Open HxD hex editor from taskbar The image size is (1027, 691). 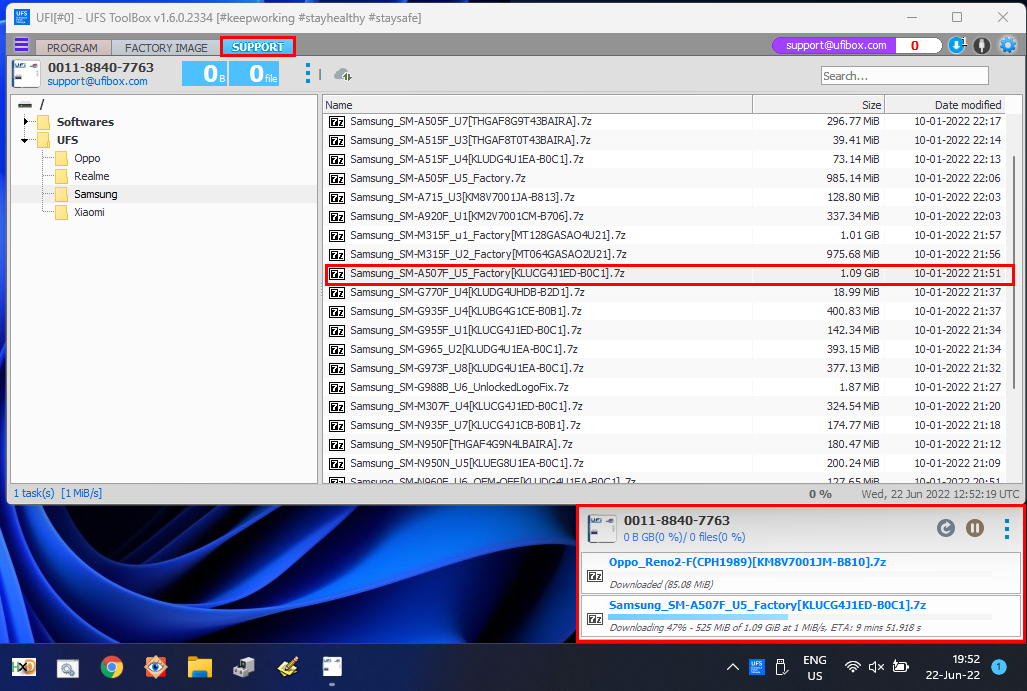click(x=24, y=667)
